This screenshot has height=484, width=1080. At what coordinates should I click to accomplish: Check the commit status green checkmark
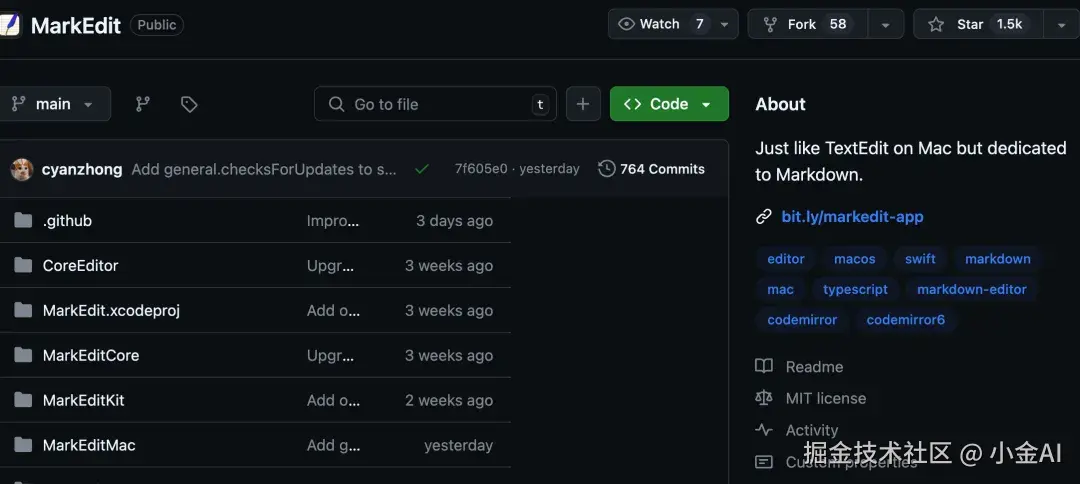(x=422, y=169)
